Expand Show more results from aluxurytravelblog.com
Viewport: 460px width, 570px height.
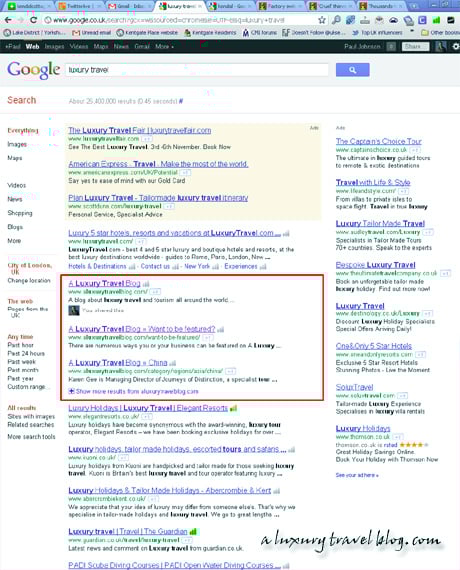[133, 392]
